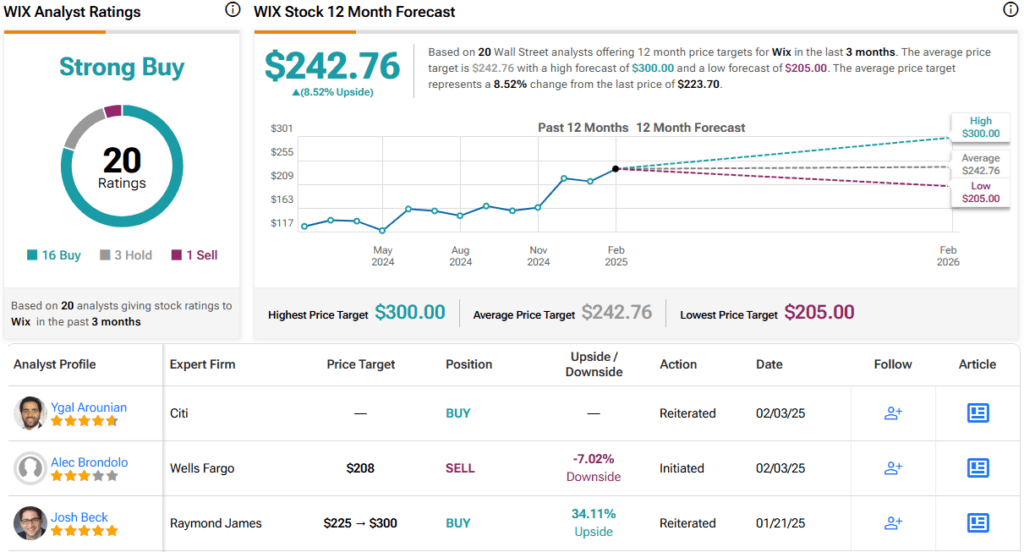Viewport: 1024px width, 552px height.
Task: Sort by Analyst Profile column header
Action: pyautogui.click(x=55, y=365)
